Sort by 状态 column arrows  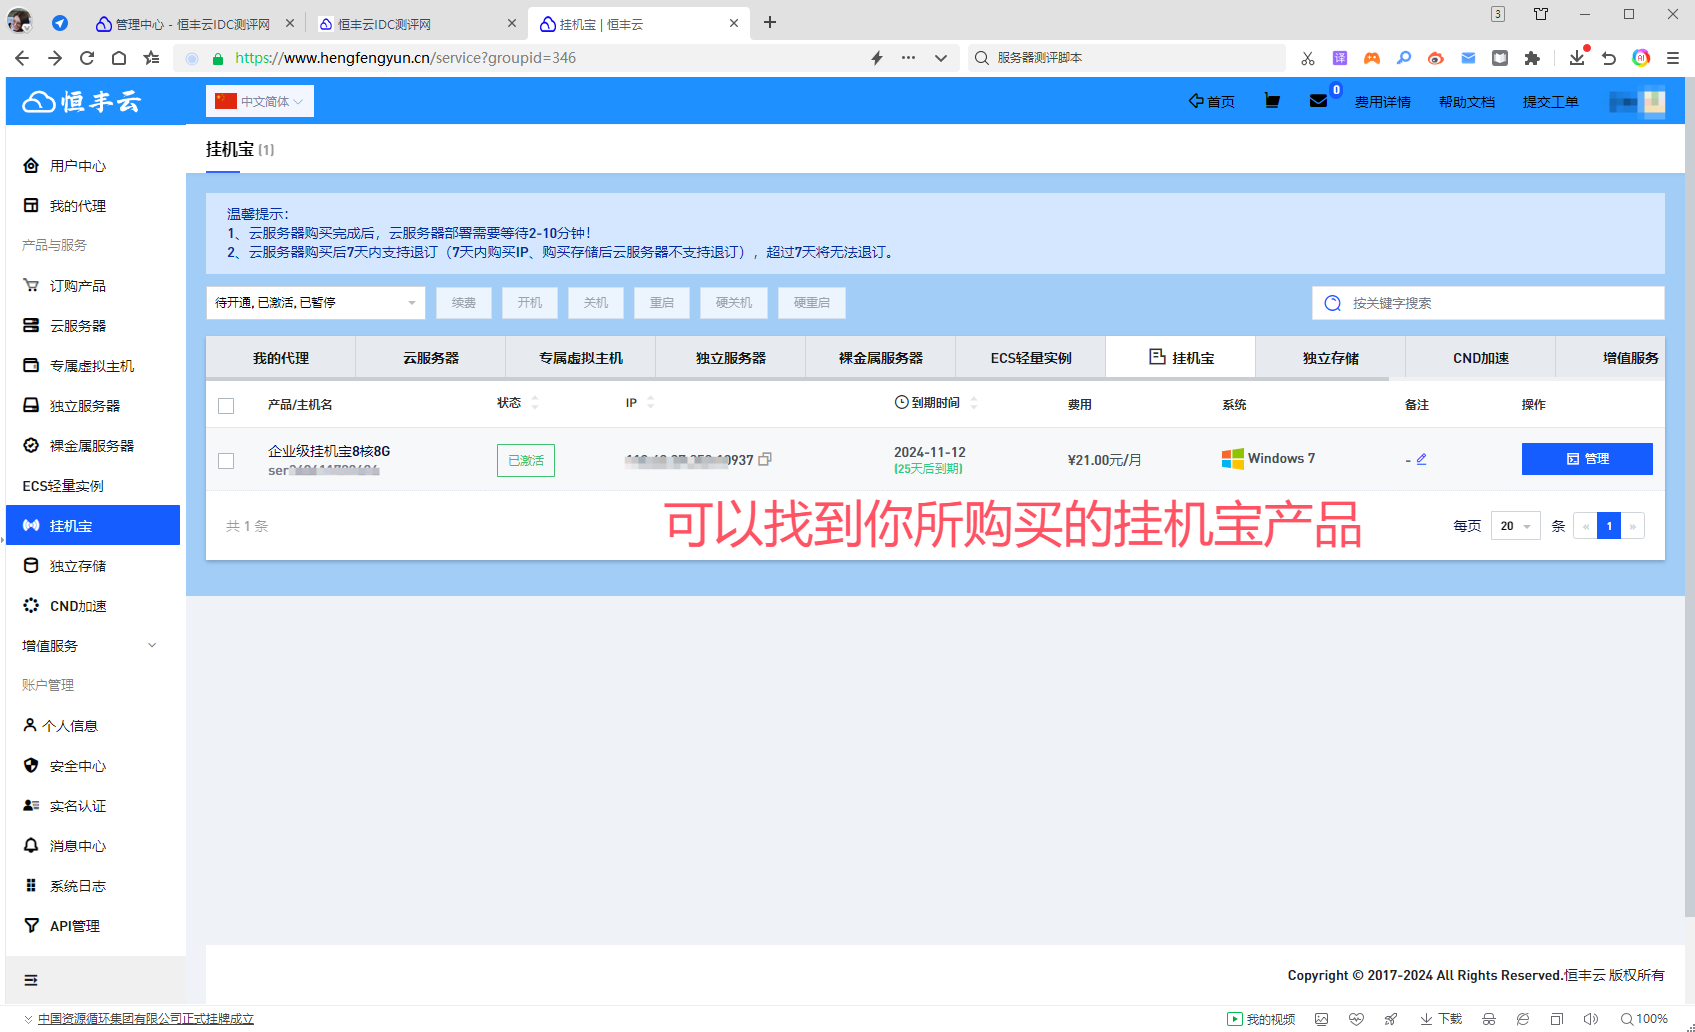coord(535,403)
